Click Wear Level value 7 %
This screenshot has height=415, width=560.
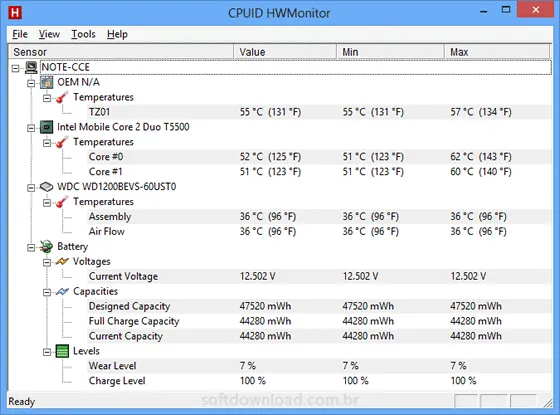tap(248, 366)
